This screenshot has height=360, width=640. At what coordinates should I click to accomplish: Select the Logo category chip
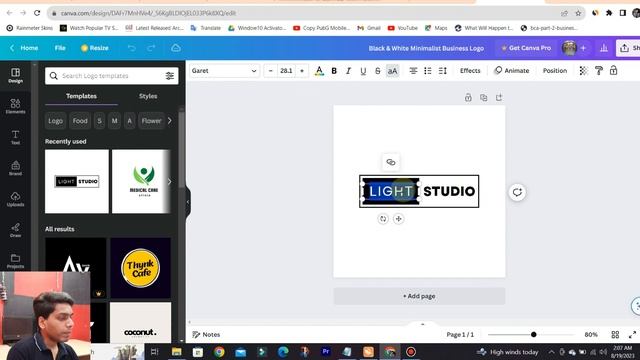click(x=56, y=121)
